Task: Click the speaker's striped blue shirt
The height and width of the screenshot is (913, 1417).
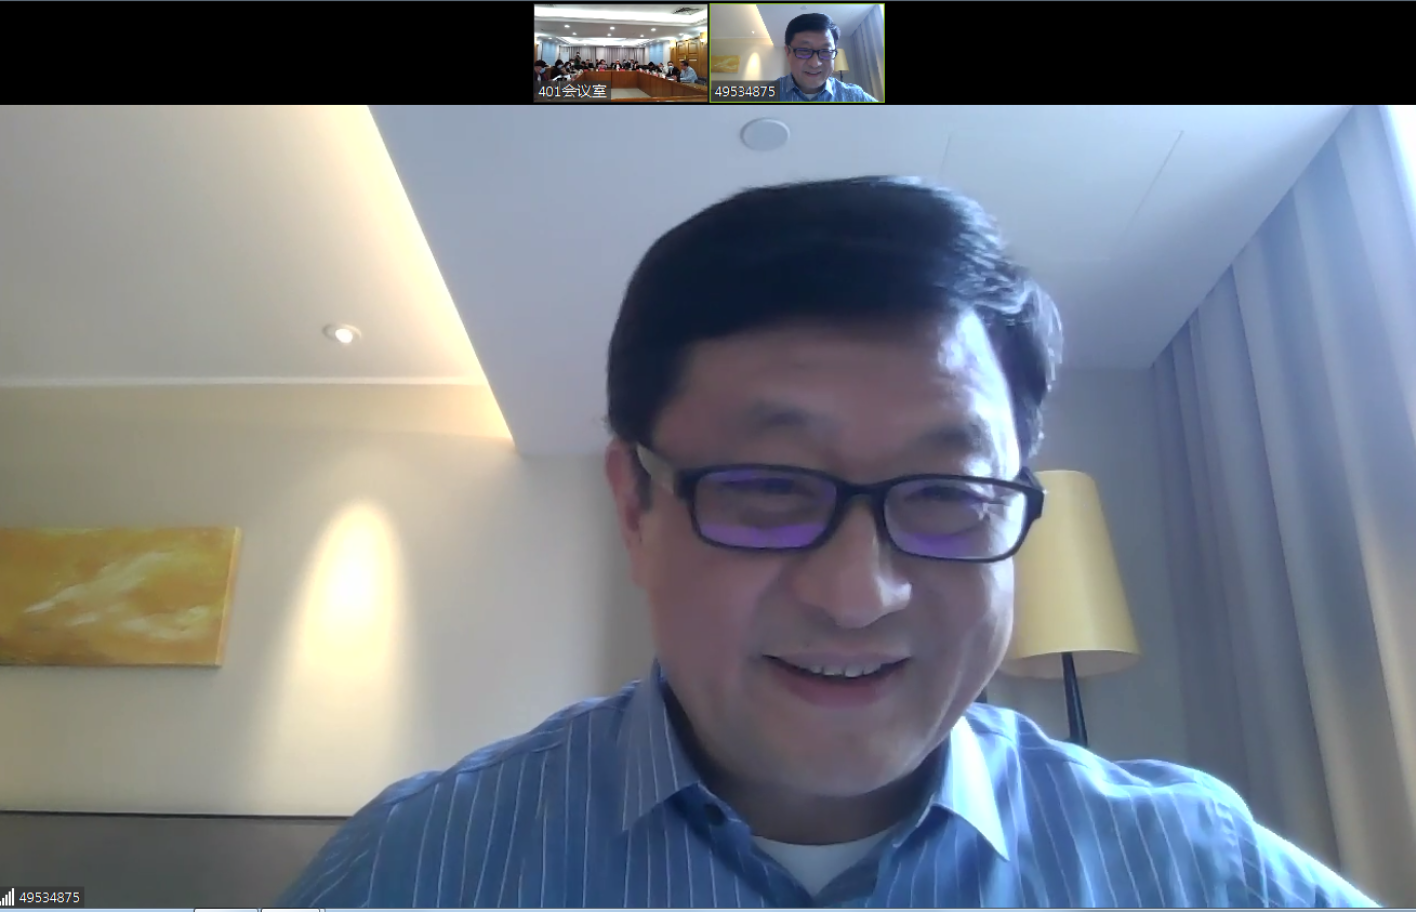Action: coord(600,820)
